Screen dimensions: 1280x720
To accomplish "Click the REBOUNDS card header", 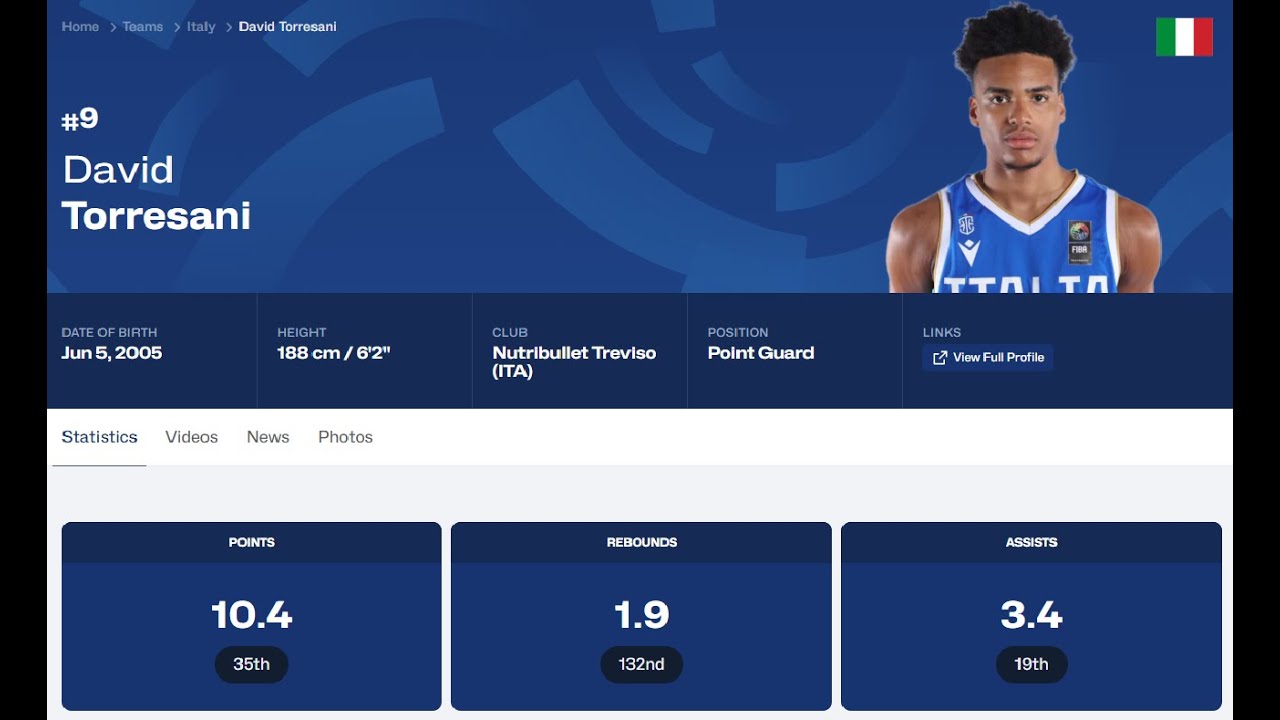I will (x=641, y=542).
